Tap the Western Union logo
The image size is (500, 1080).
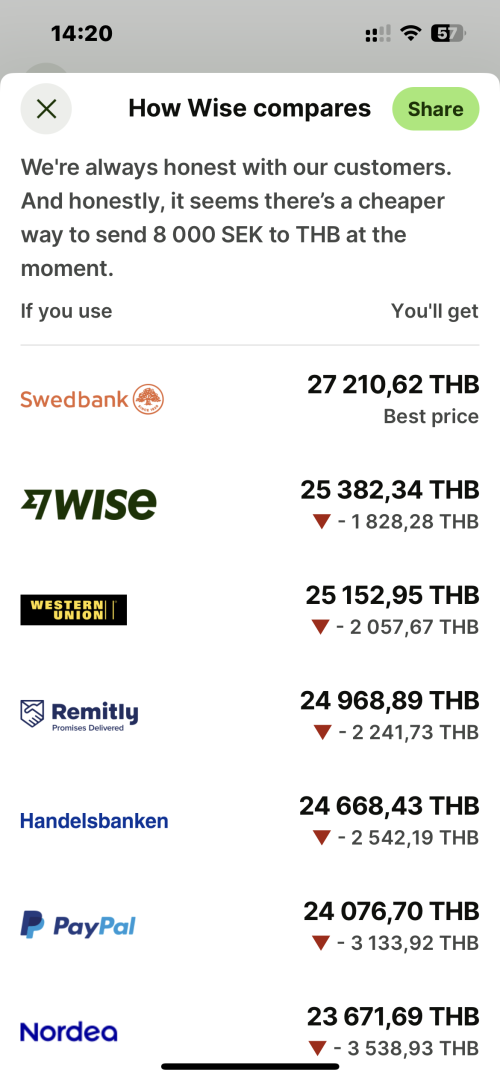74,610
